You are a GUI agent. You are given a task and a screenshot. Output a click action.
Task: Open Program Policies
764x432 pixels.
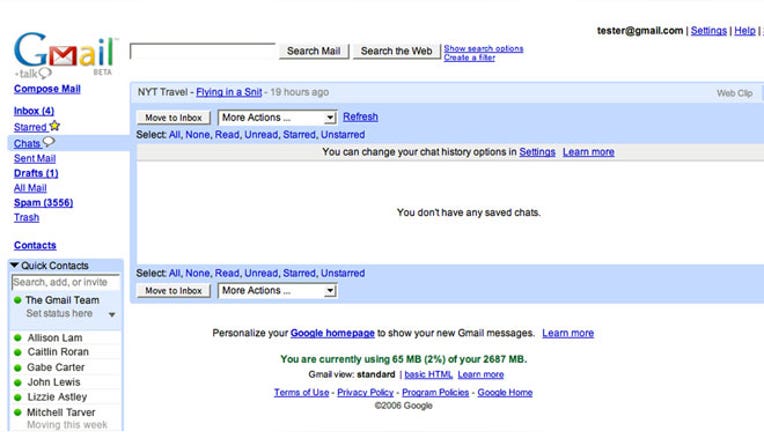tap(436, 393)
